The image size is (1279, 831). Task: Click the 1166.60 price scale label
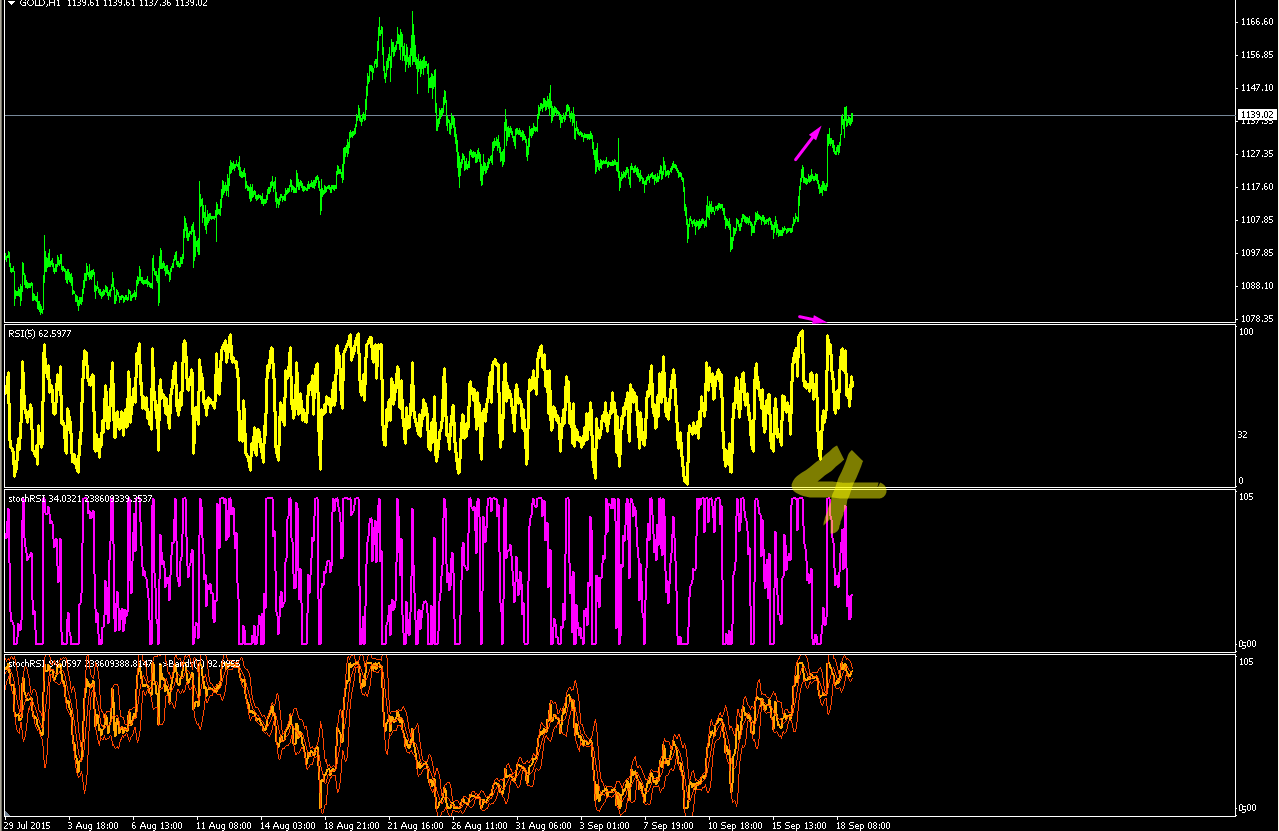[1256, 22]
